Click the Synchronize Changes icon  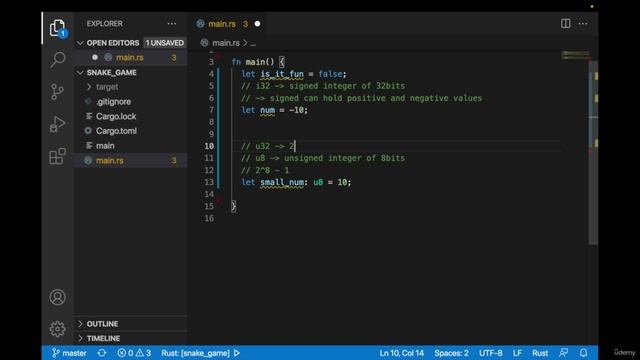click(x=102, y=353)
